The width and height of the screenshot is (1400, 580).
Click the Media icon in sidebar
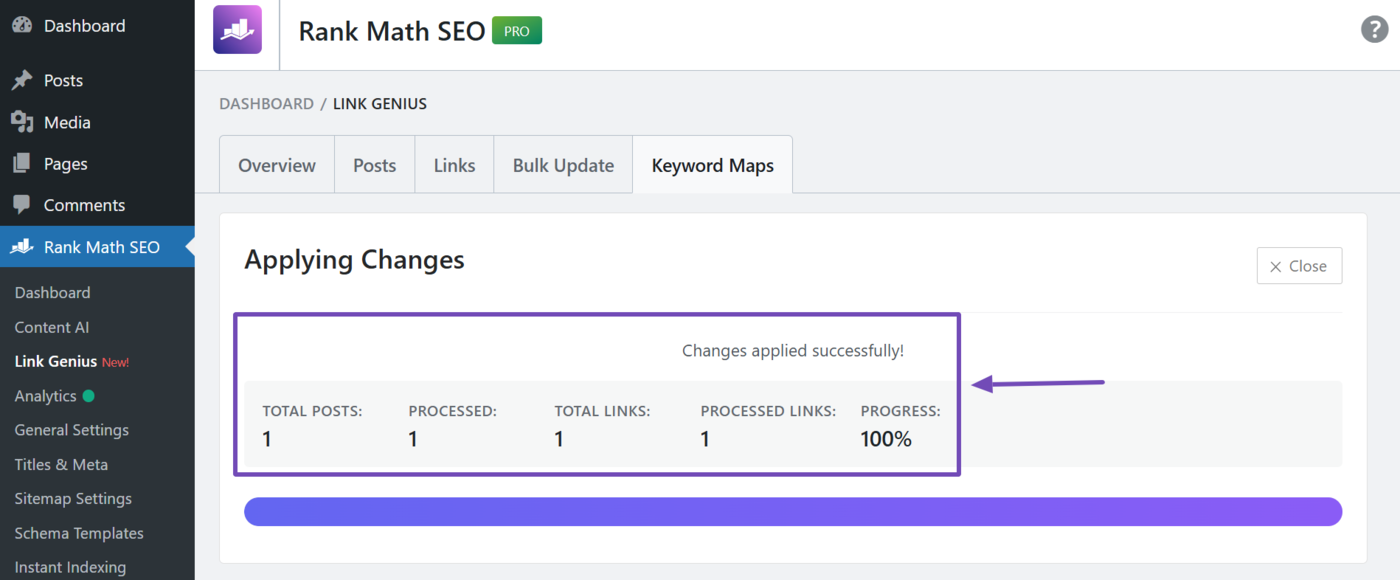pos(22,122)
